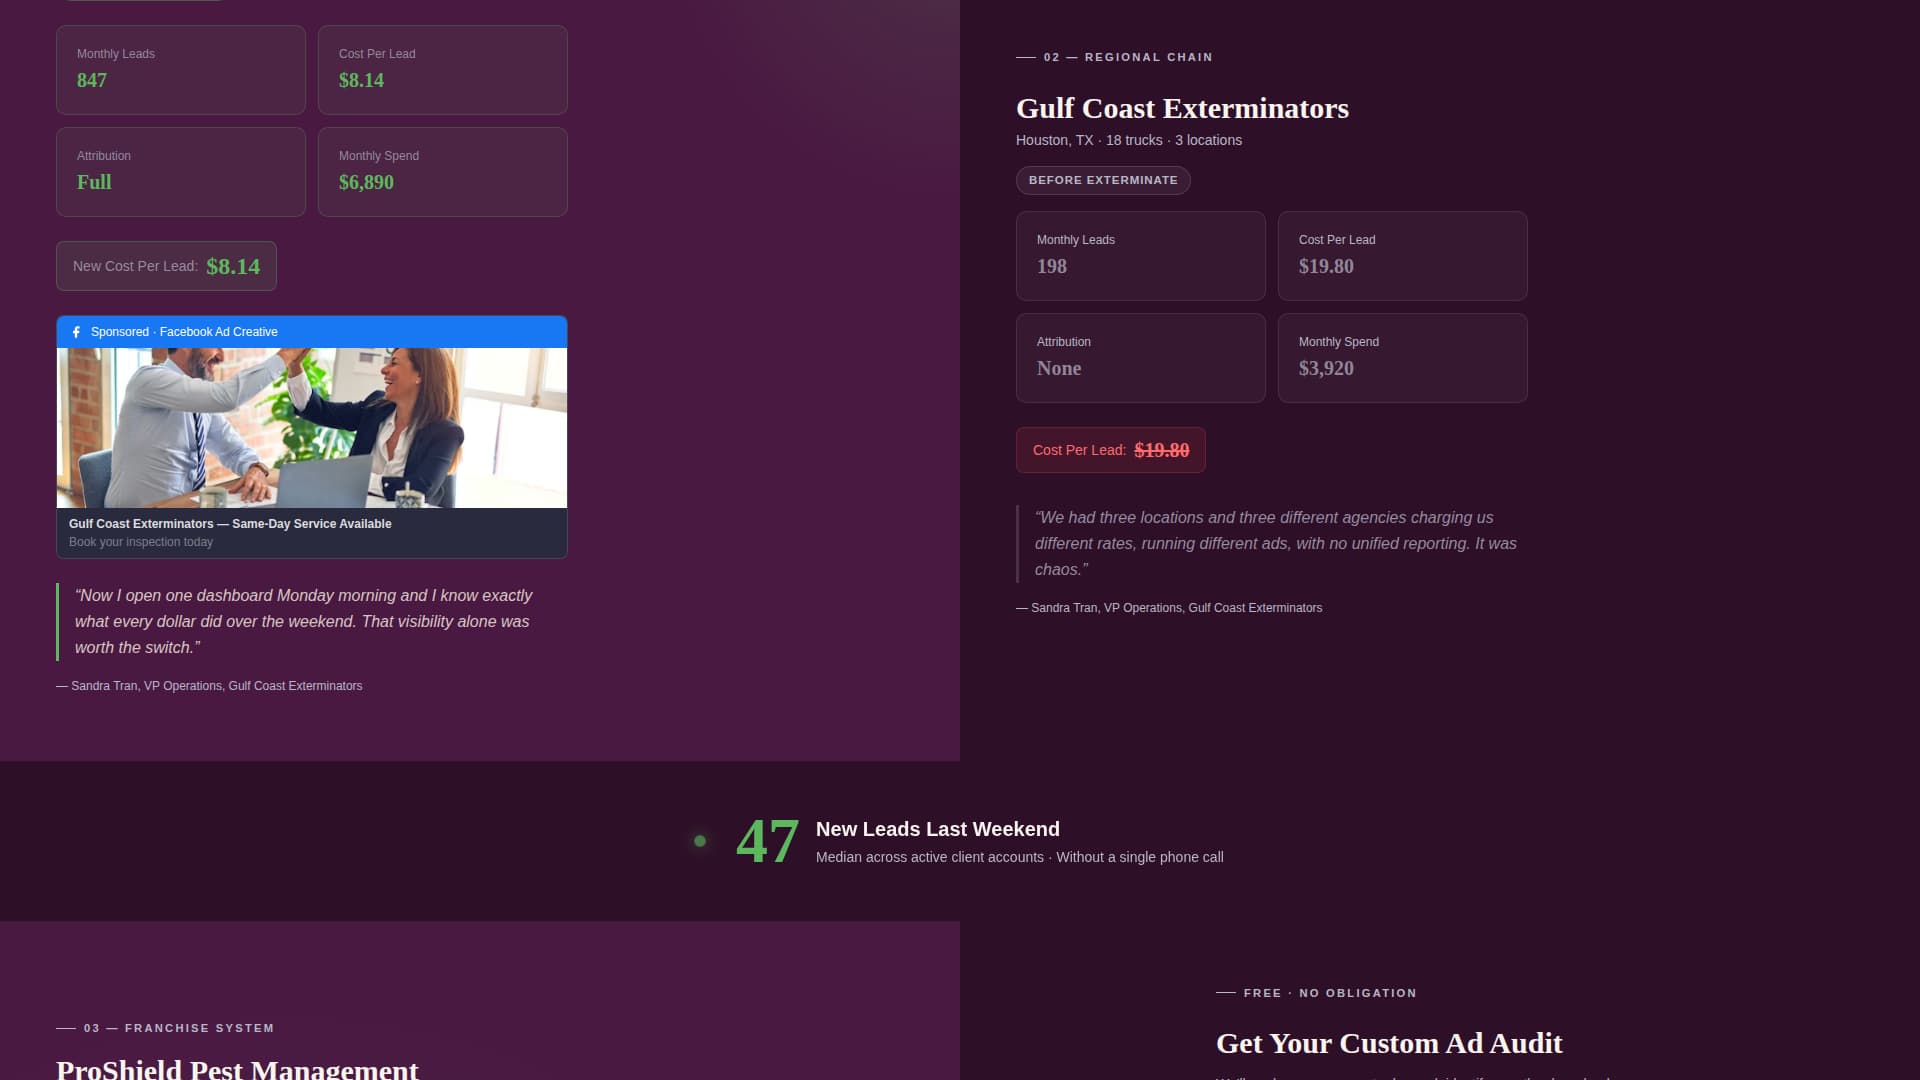
Task: Click the 'Gulf Coast Exterminators' heading
Action: pyautogui.click(x=1182, y=108)
